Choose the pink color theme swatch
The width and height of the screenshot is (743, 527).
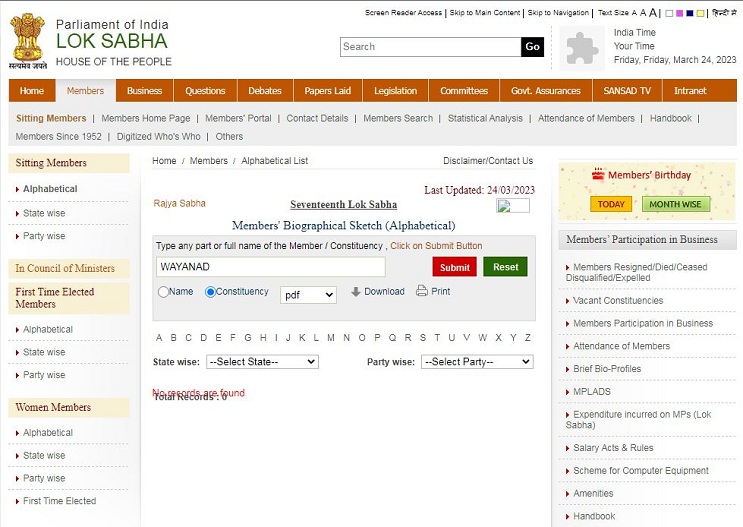click(680, 13)
